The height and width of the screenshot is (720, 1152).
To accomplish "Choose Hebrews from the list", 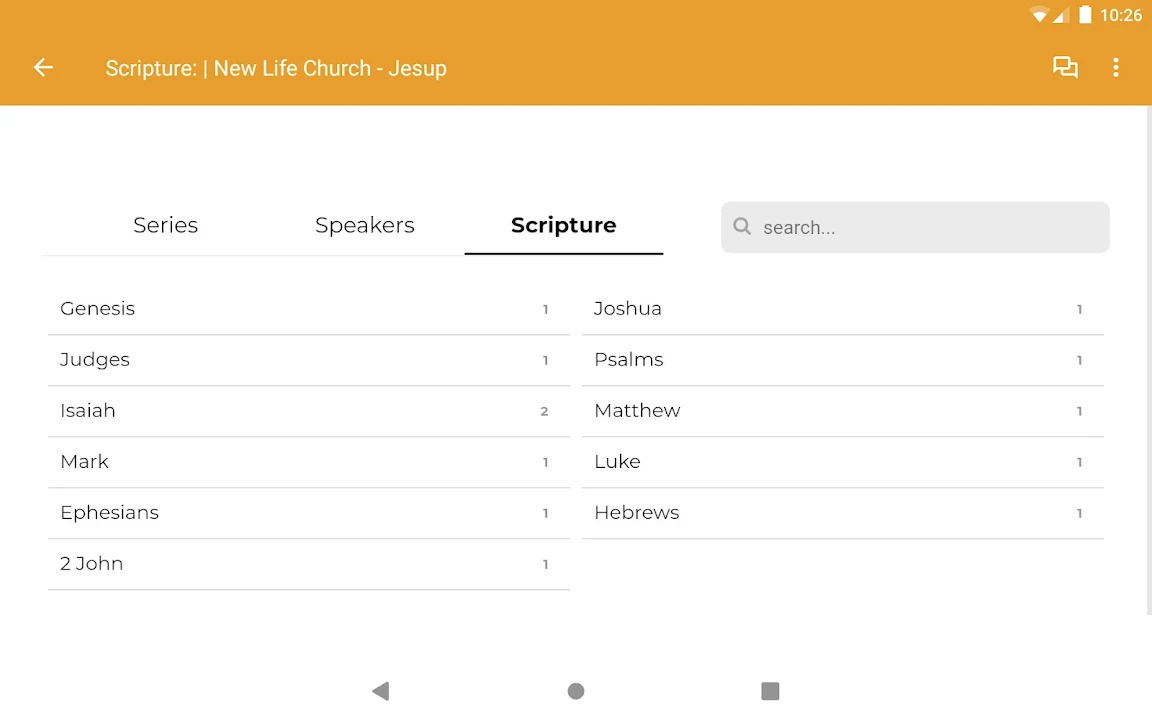I will click(842, 513).
